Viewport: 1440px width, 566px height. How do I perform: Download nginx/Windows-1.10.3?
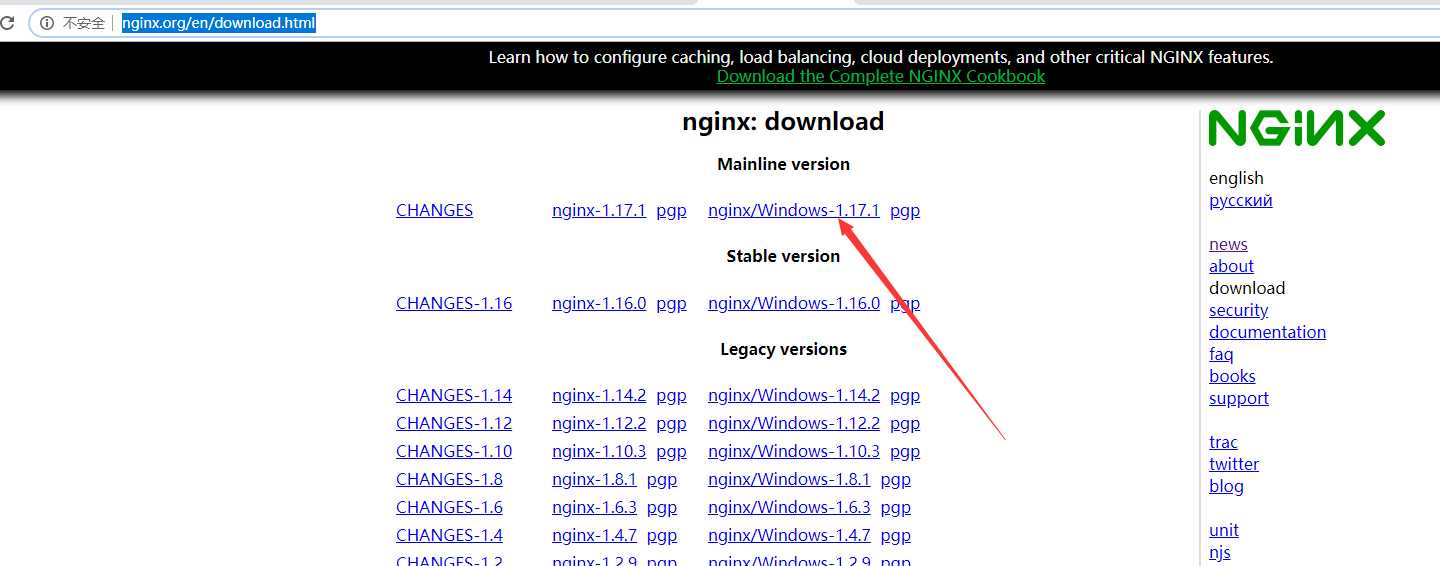coord(794,451)
